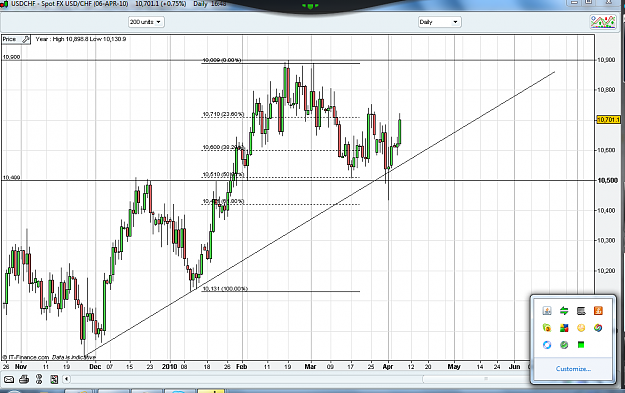The width and height of the screenshot is (625, 393).
Task: Click the green-and-orange tray icon
Action: pos(547,328)
